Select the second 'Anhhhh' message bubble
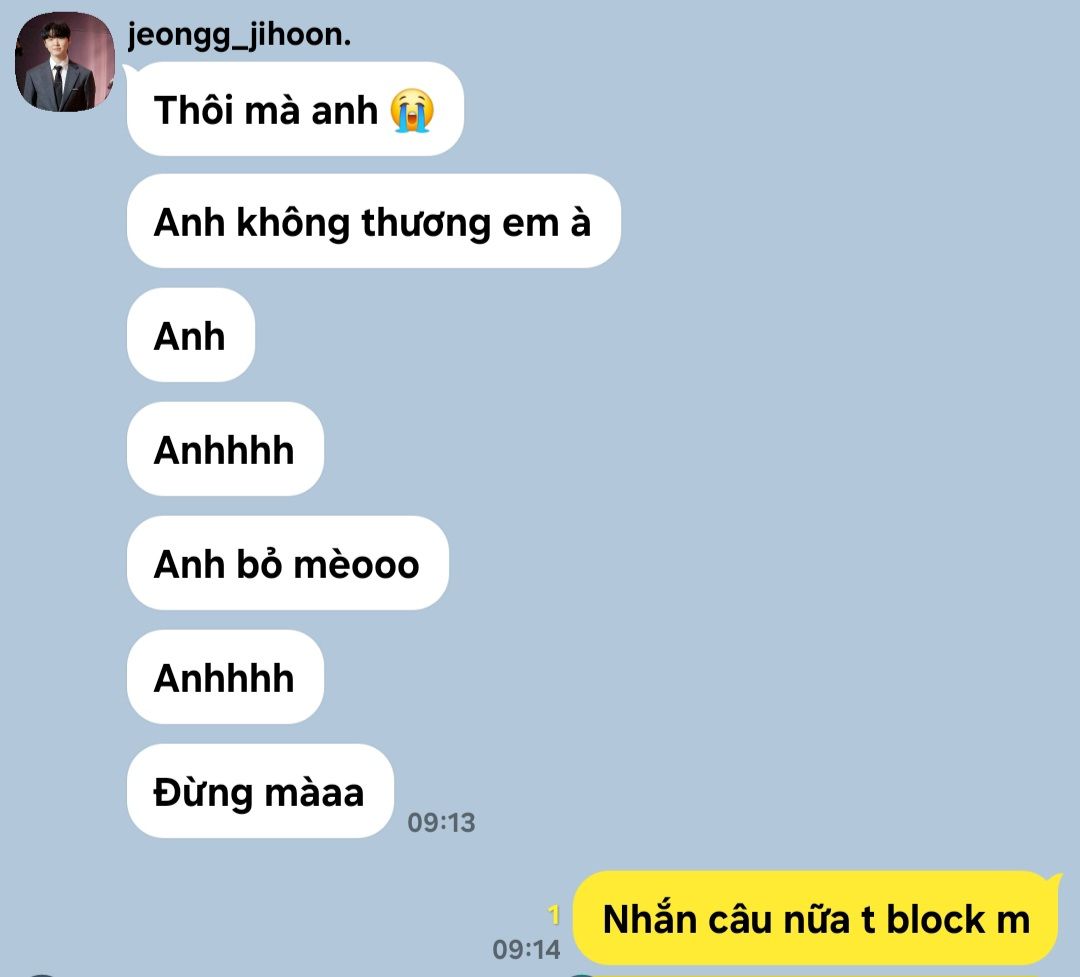 pyautogui.click(x=225, y=677)
